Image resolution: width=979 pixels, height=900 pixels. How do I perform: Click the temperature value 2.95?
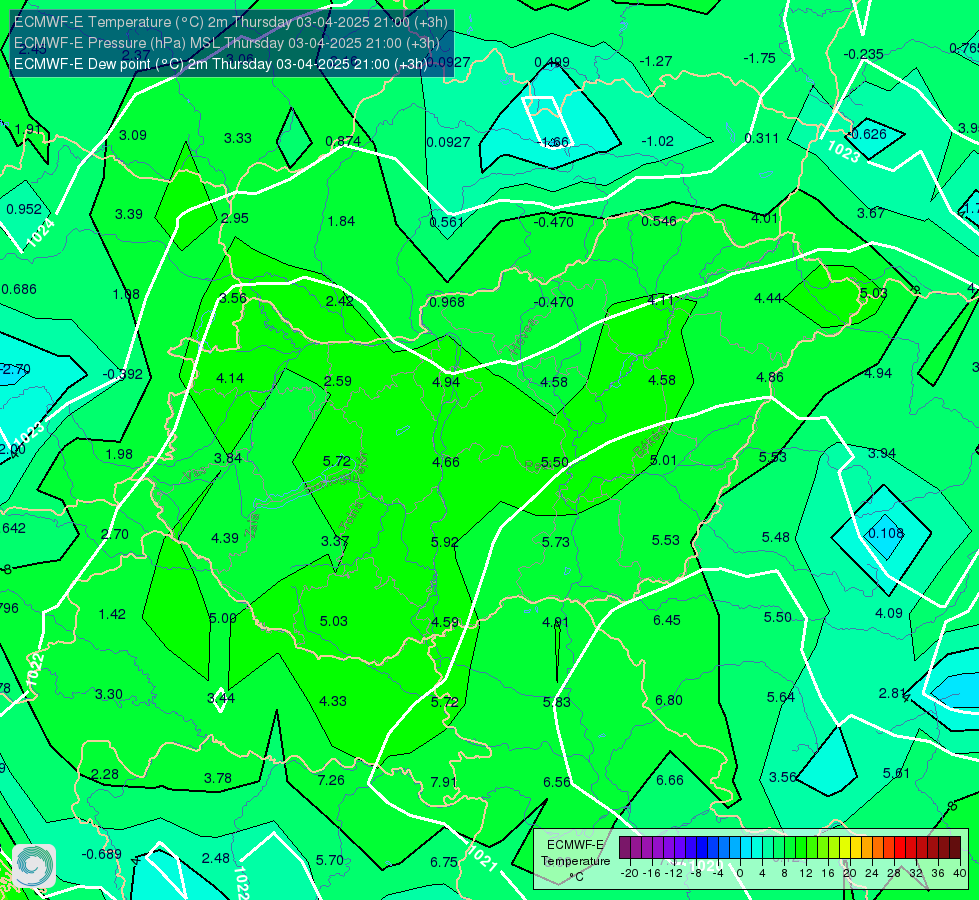click(x=235, y=218)
